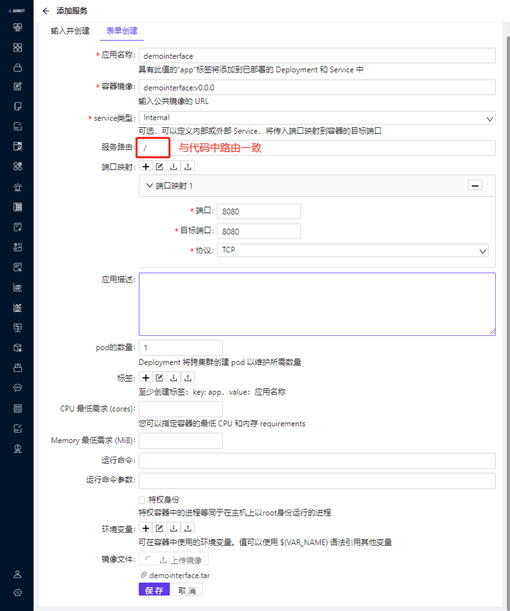
Task: Click the pod的数量 input field
Action: tap(181, 348)
